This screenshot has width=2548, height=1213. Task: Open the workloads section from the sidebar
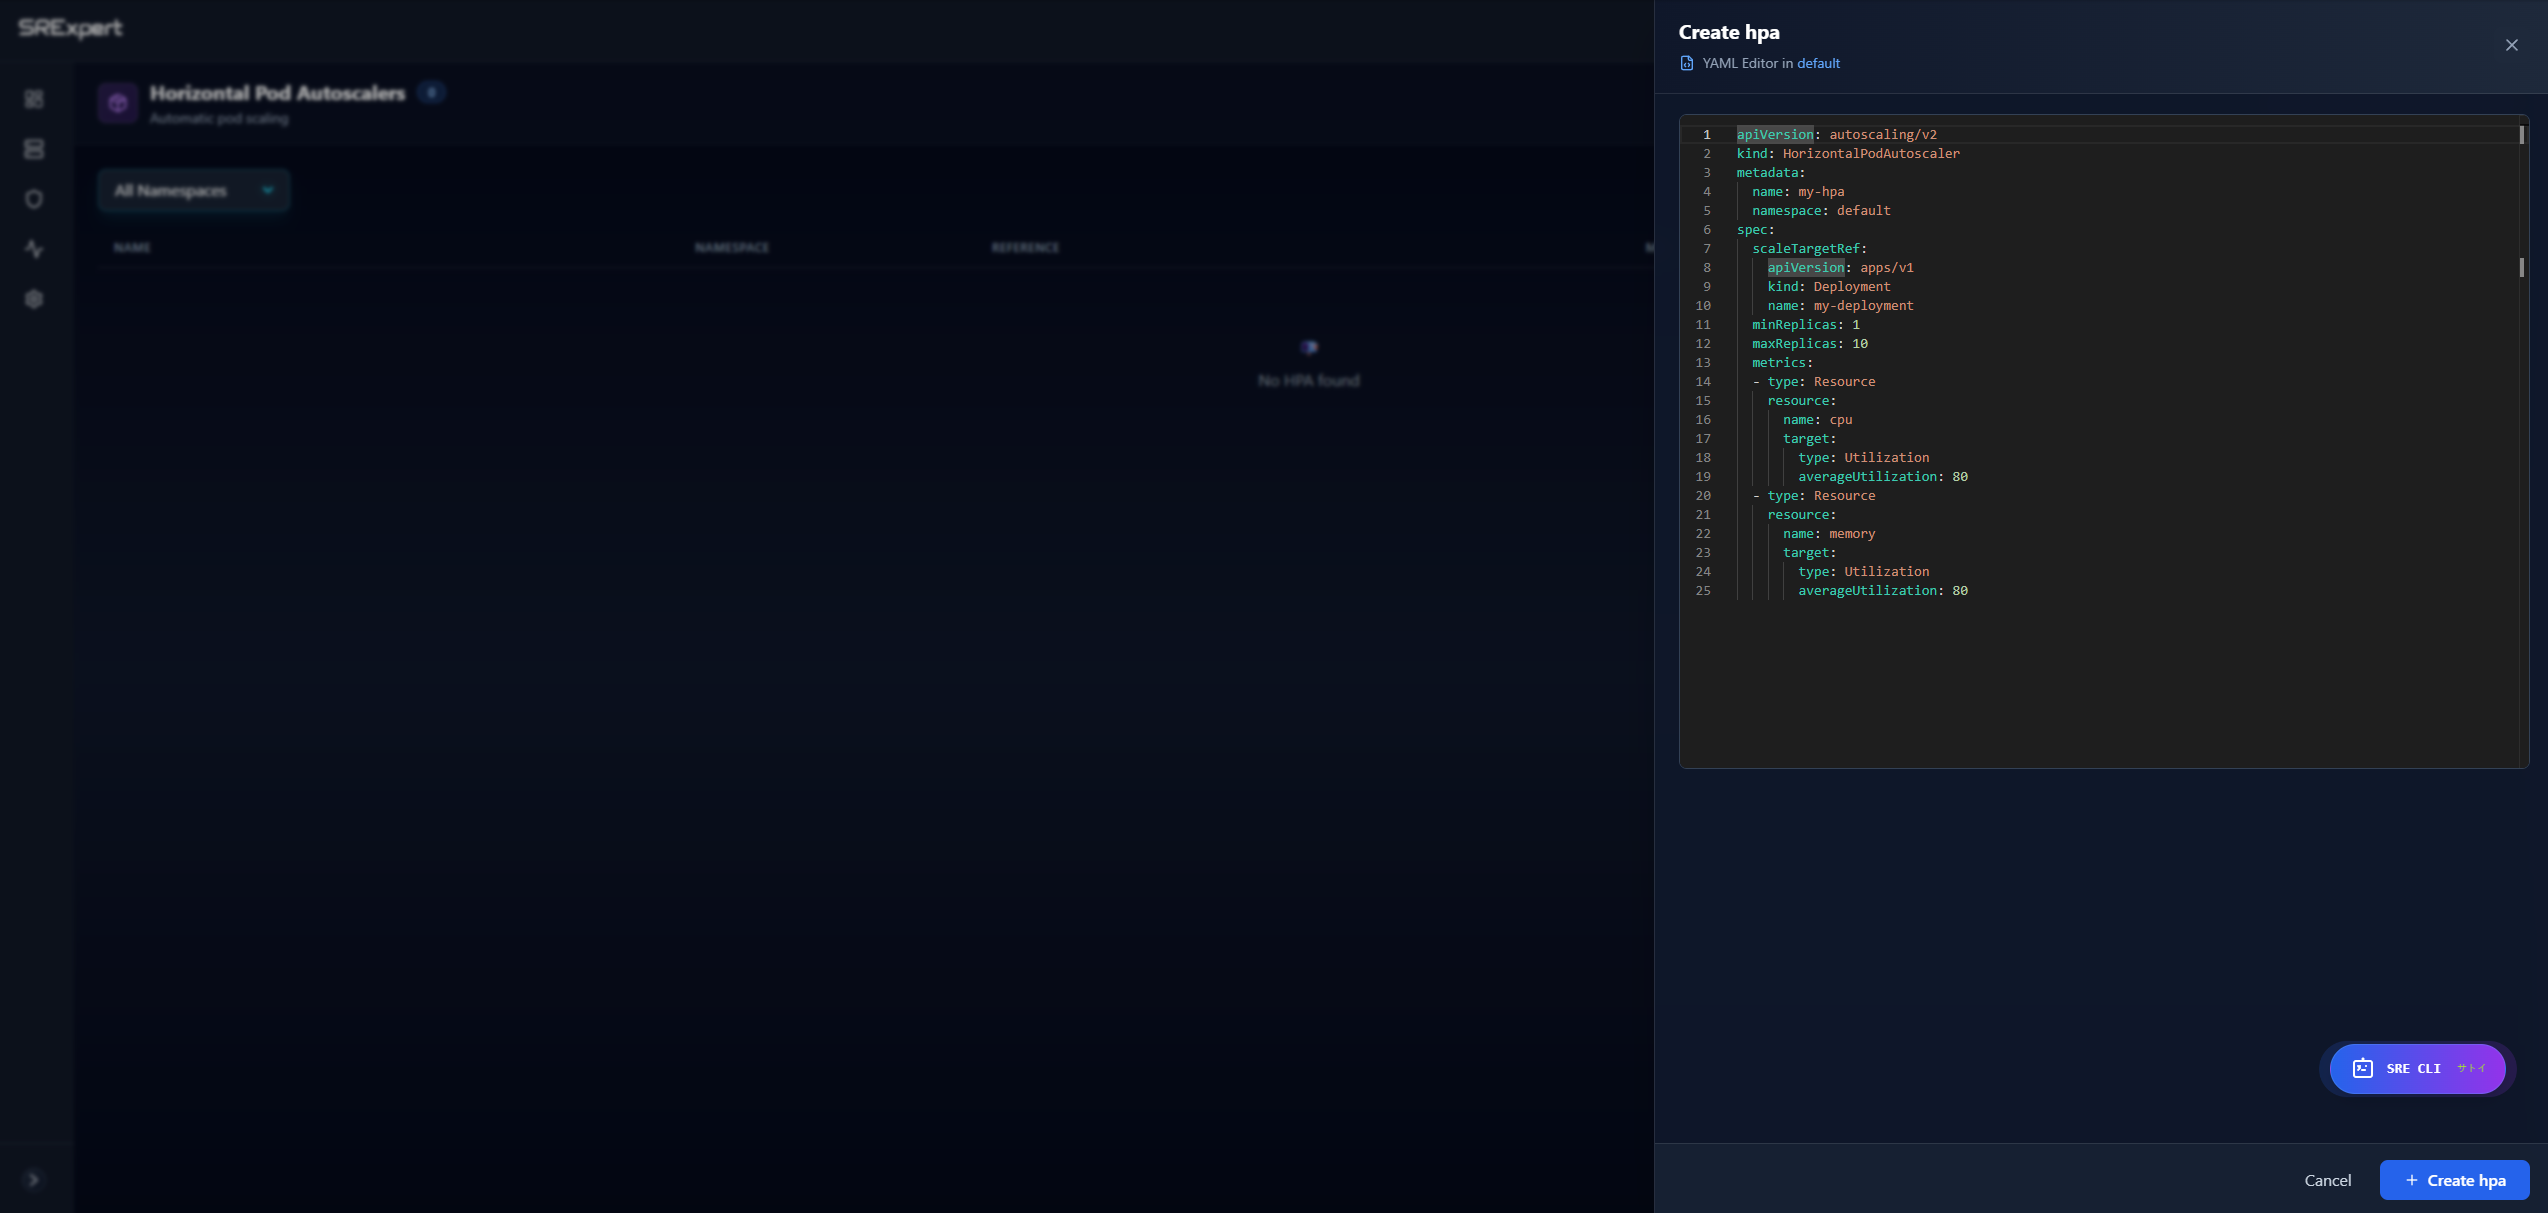pyautogui.click(x=34, y=148)
